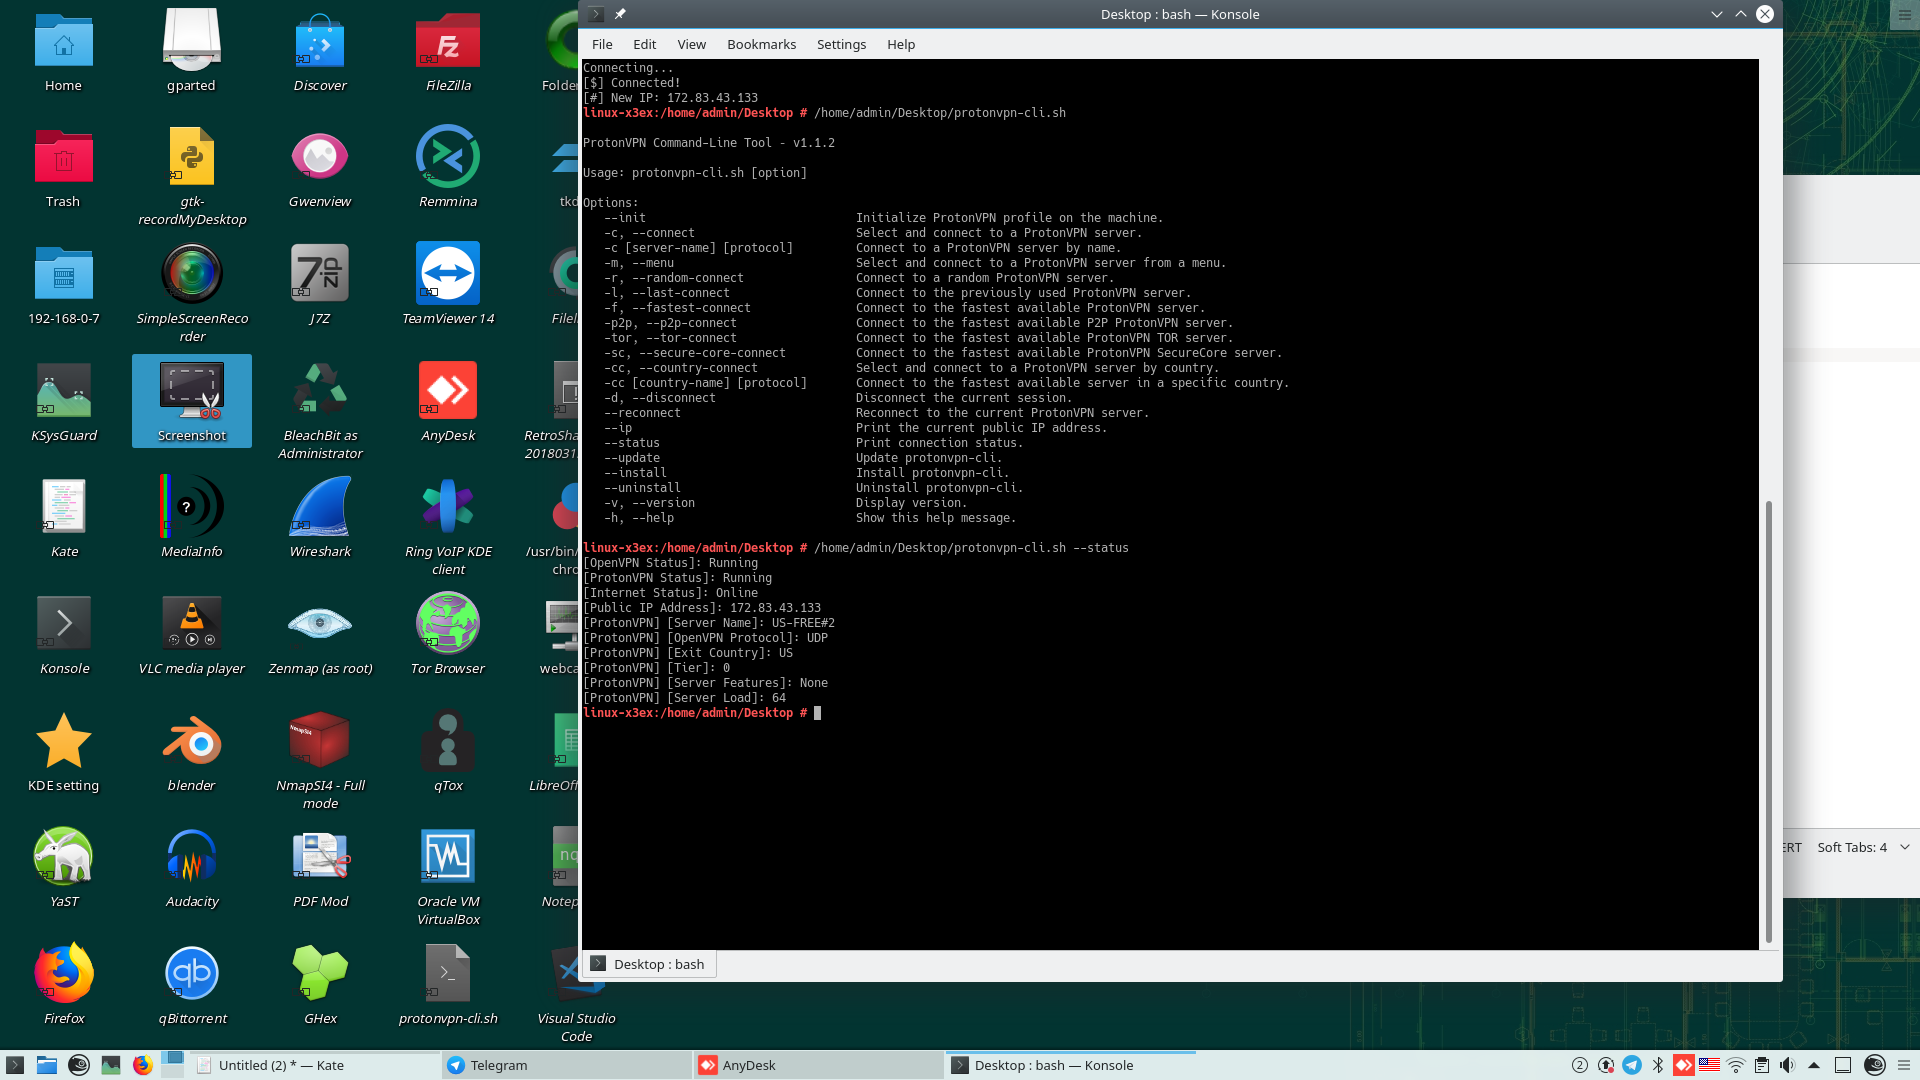1920x1080 pixels.
Task: Open the Konsole titlebar window menu chevron
Action: click(596, 14)
